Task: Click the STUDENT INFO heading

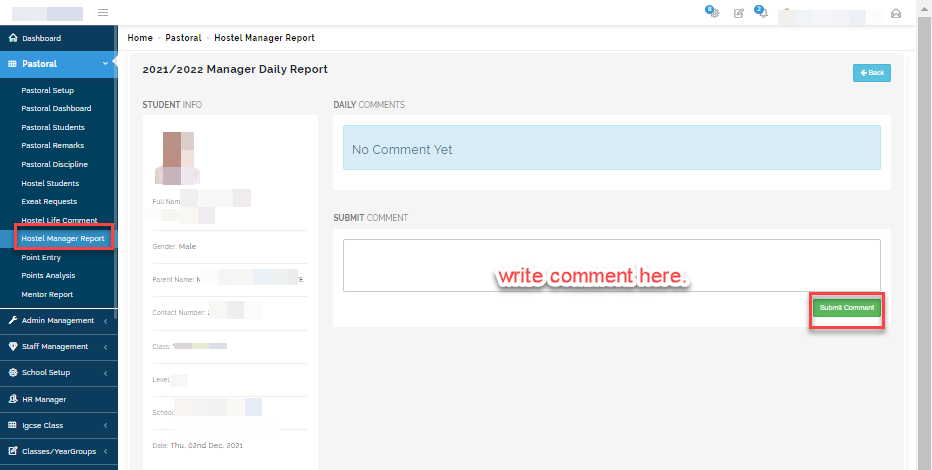Action: pyautogui.click(x=172, y=105)
